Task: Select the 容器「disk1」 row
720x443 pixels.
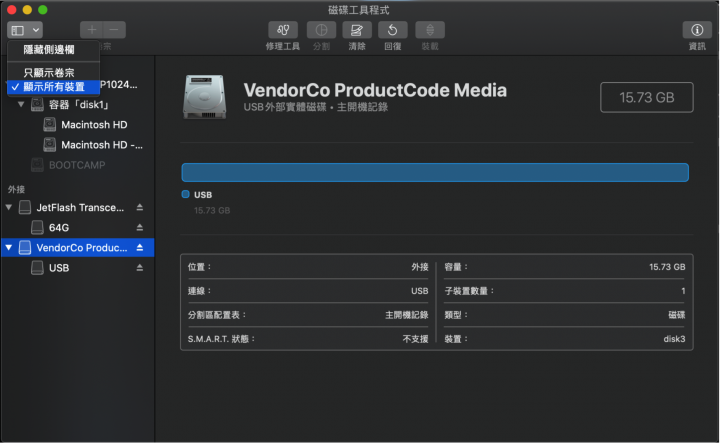Action: (x=78, y=105)
